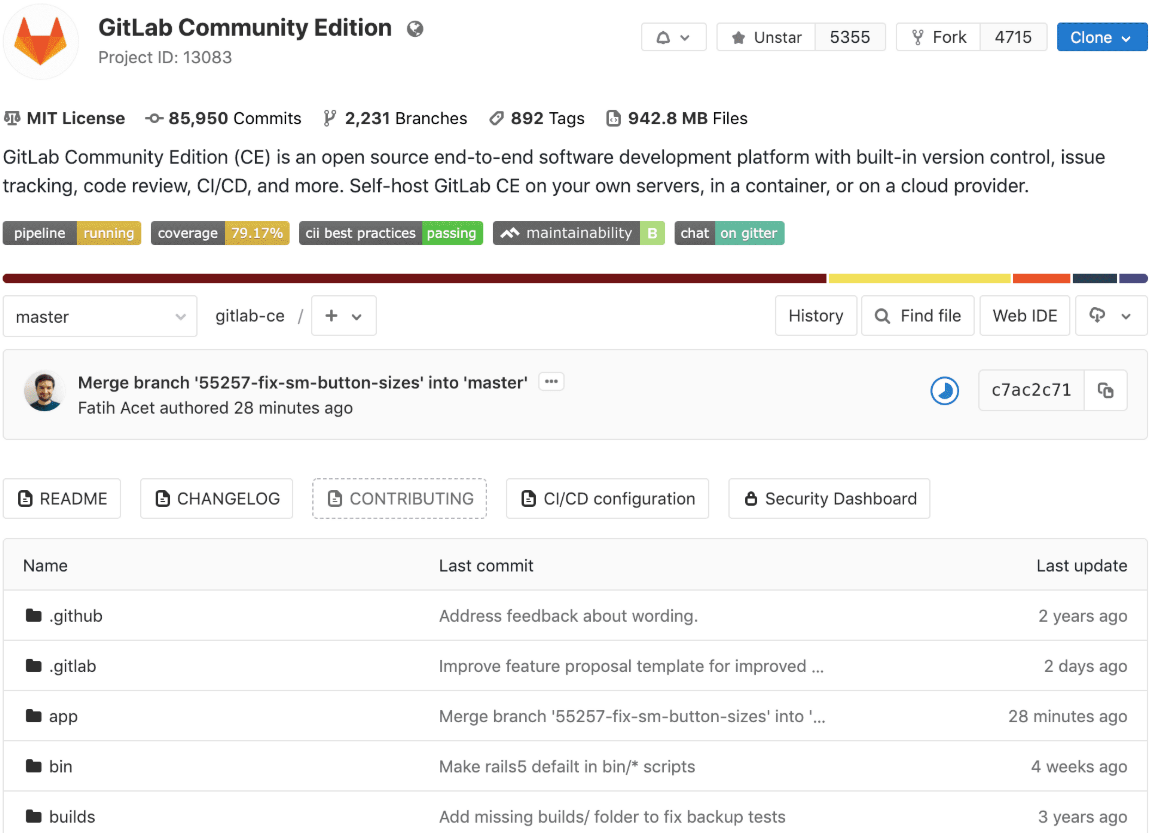Launch the Web IDE
The width and height of the screenshot is (1158, 833).
coord(1024,316)
